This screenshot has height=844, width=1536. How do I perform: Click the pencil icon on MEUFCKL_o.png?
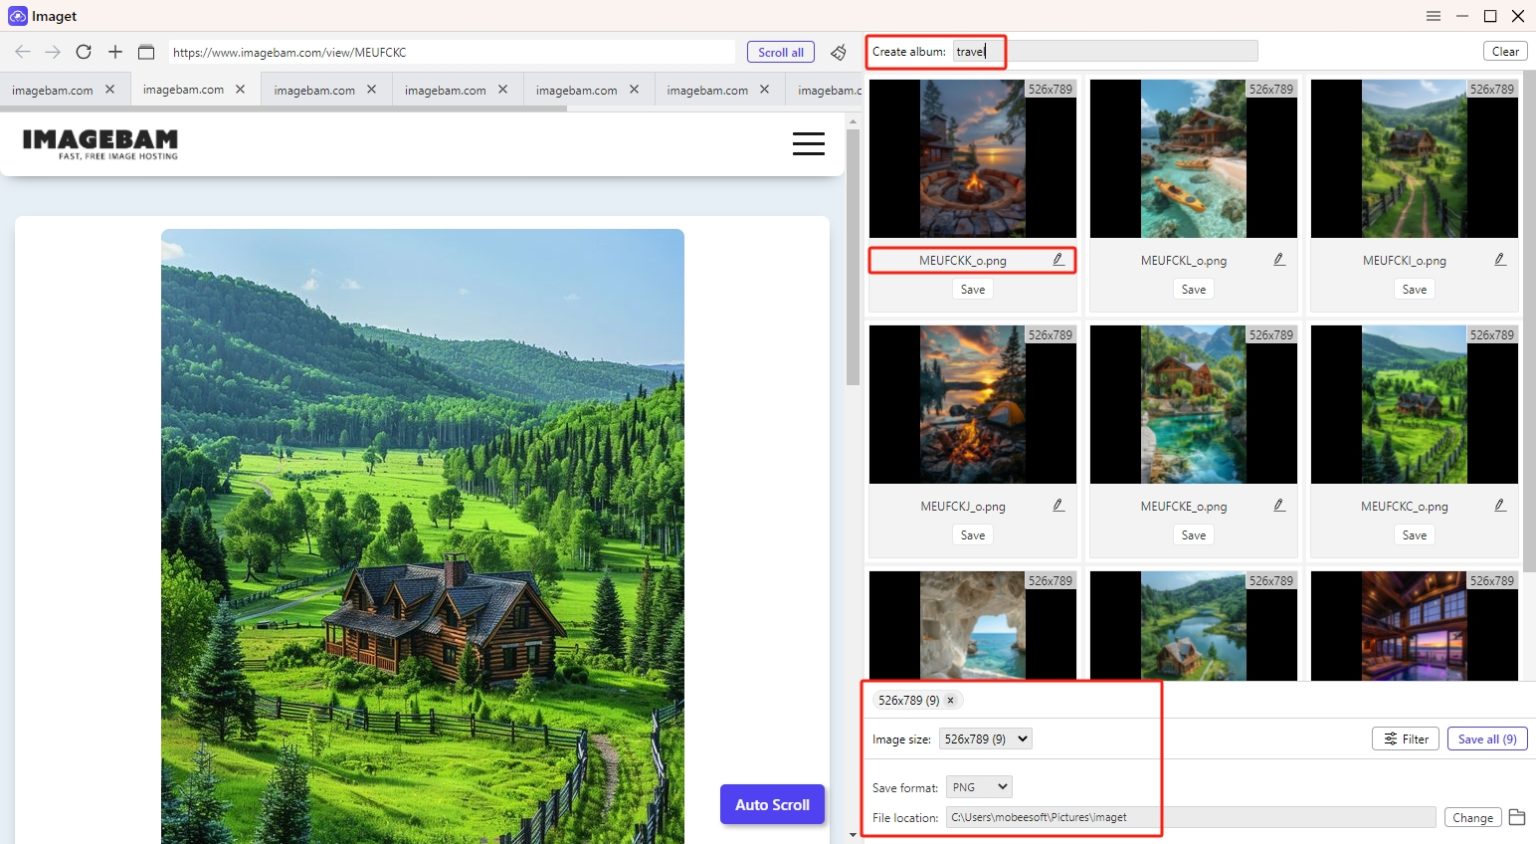click(1279, 259)
